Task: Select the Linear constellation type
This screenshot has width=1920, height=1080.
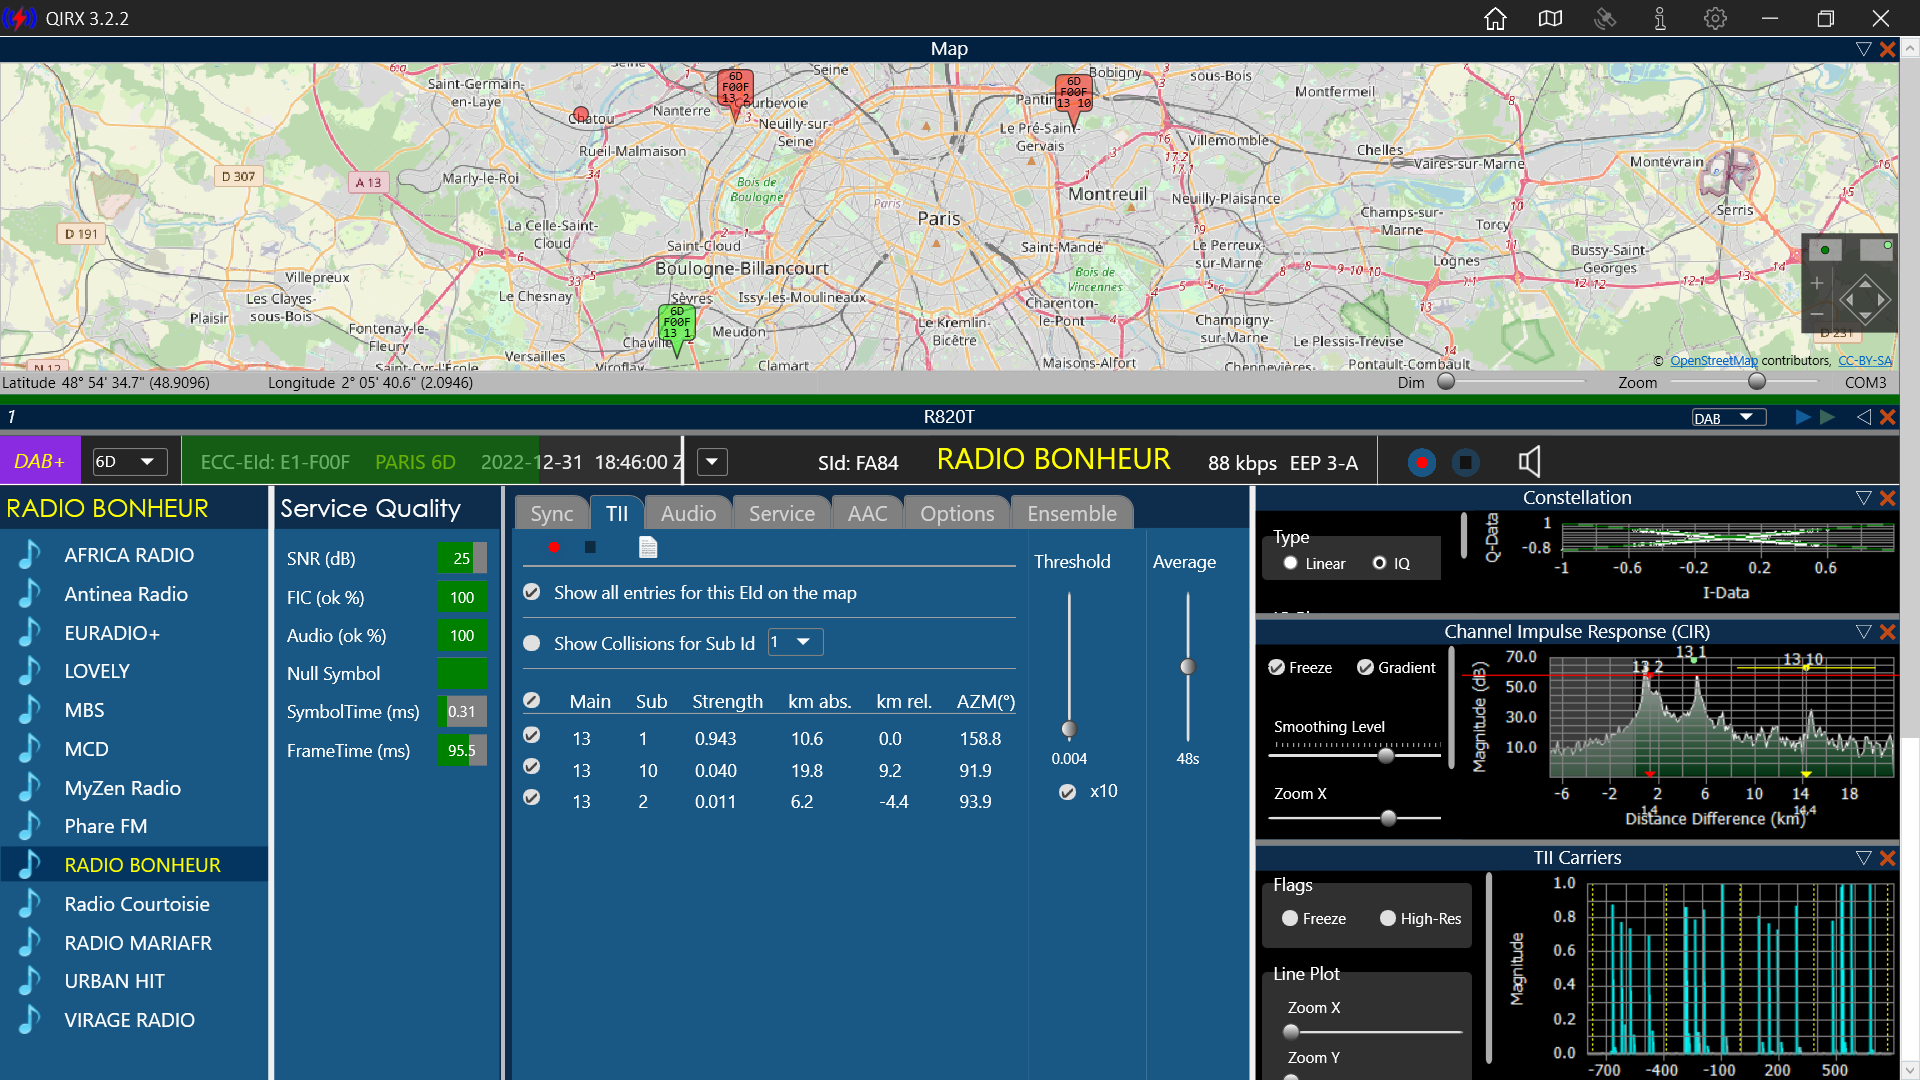Action: [1291, 563]
